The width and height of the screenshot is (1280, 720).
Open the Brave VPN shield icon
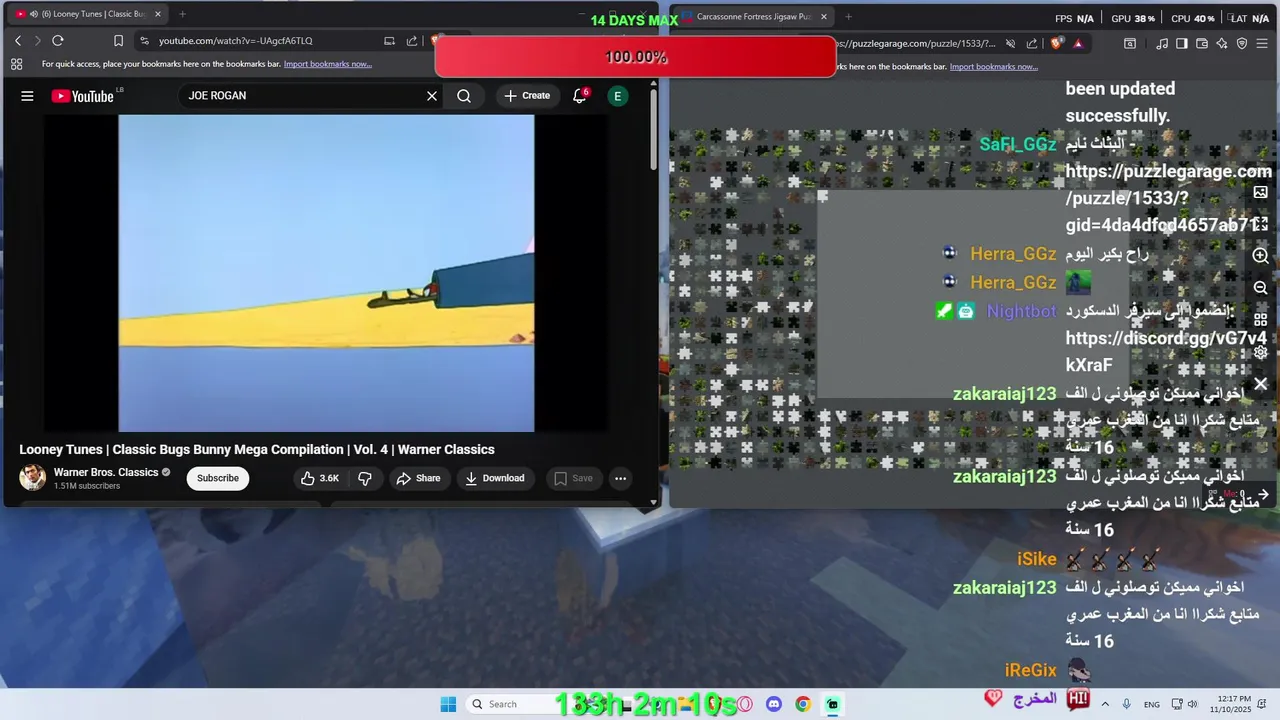click(x=1242, y=44)
